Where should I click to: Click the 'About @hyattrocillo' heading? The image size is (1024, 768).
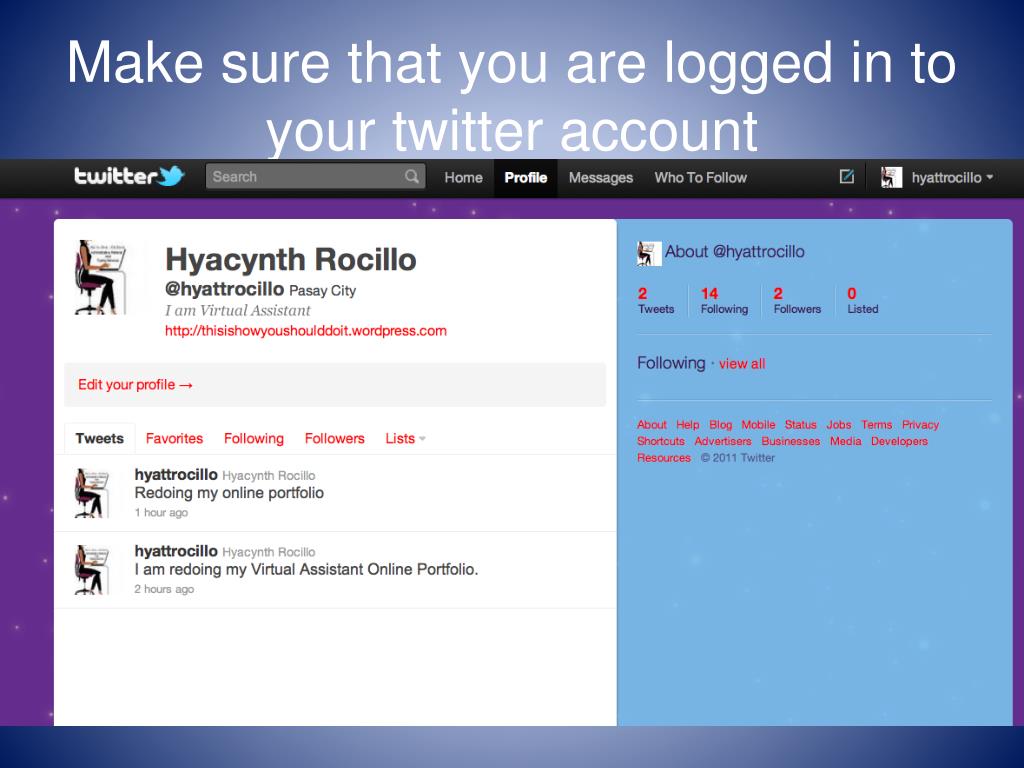pyautogui.click(x=735, y=252)
